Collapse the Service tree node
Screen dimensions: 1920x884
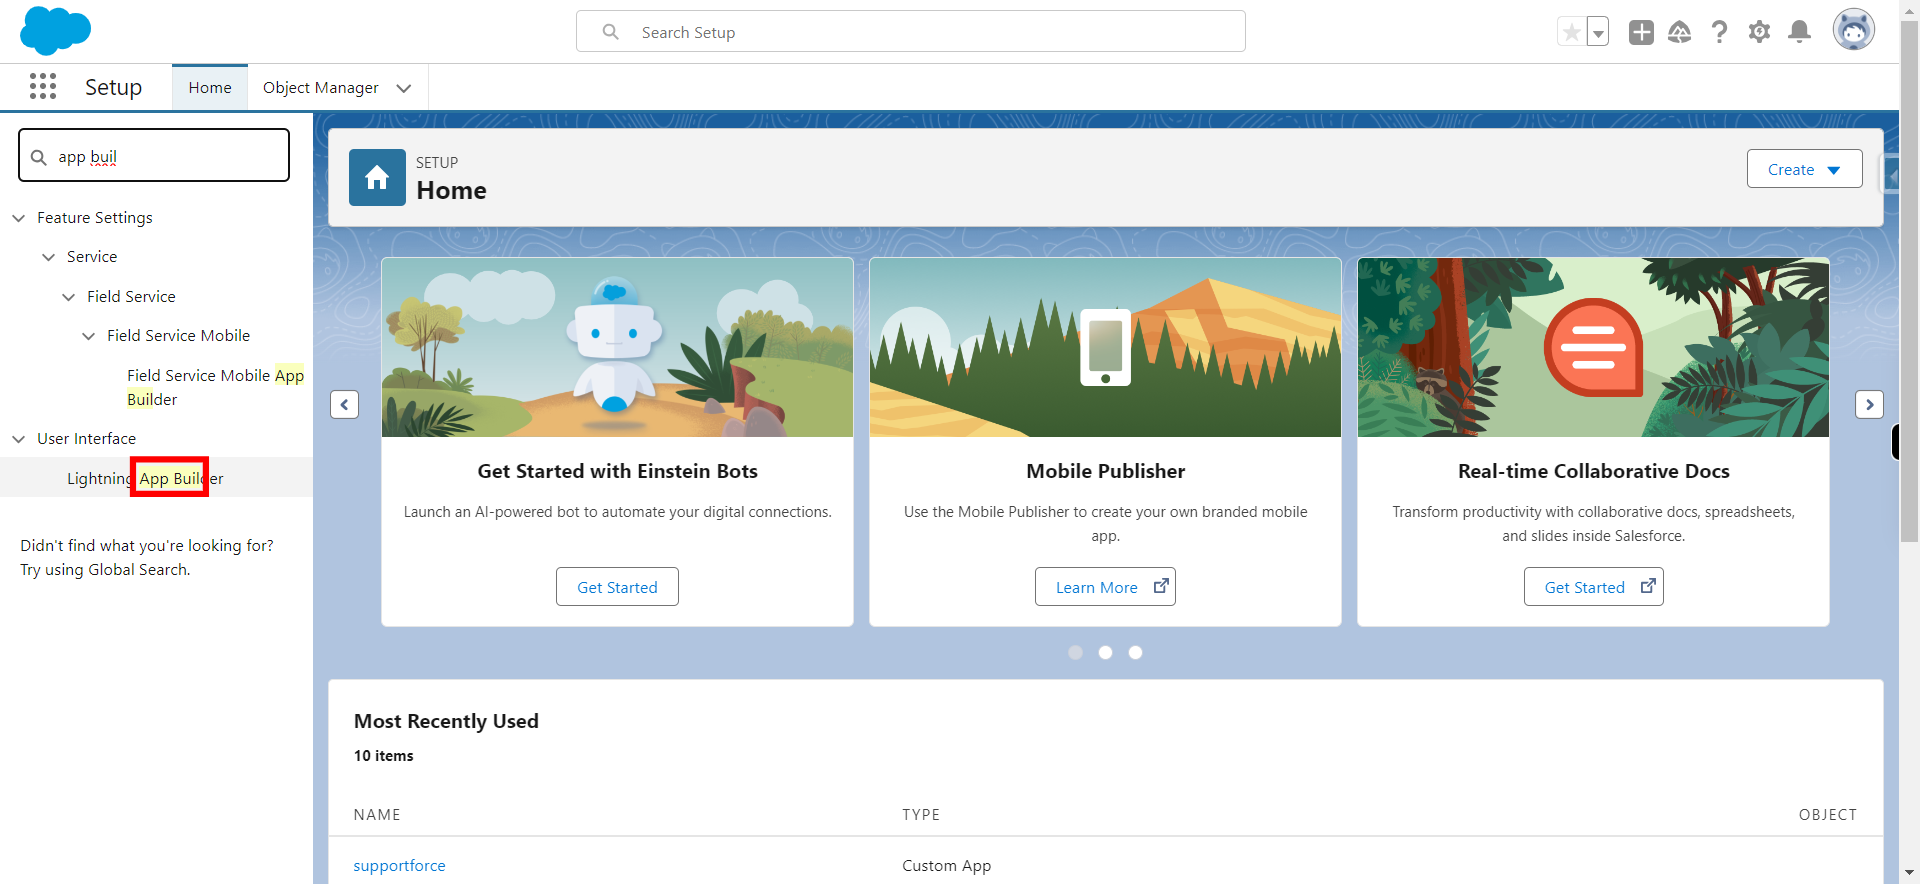click(x=49, y=257)
